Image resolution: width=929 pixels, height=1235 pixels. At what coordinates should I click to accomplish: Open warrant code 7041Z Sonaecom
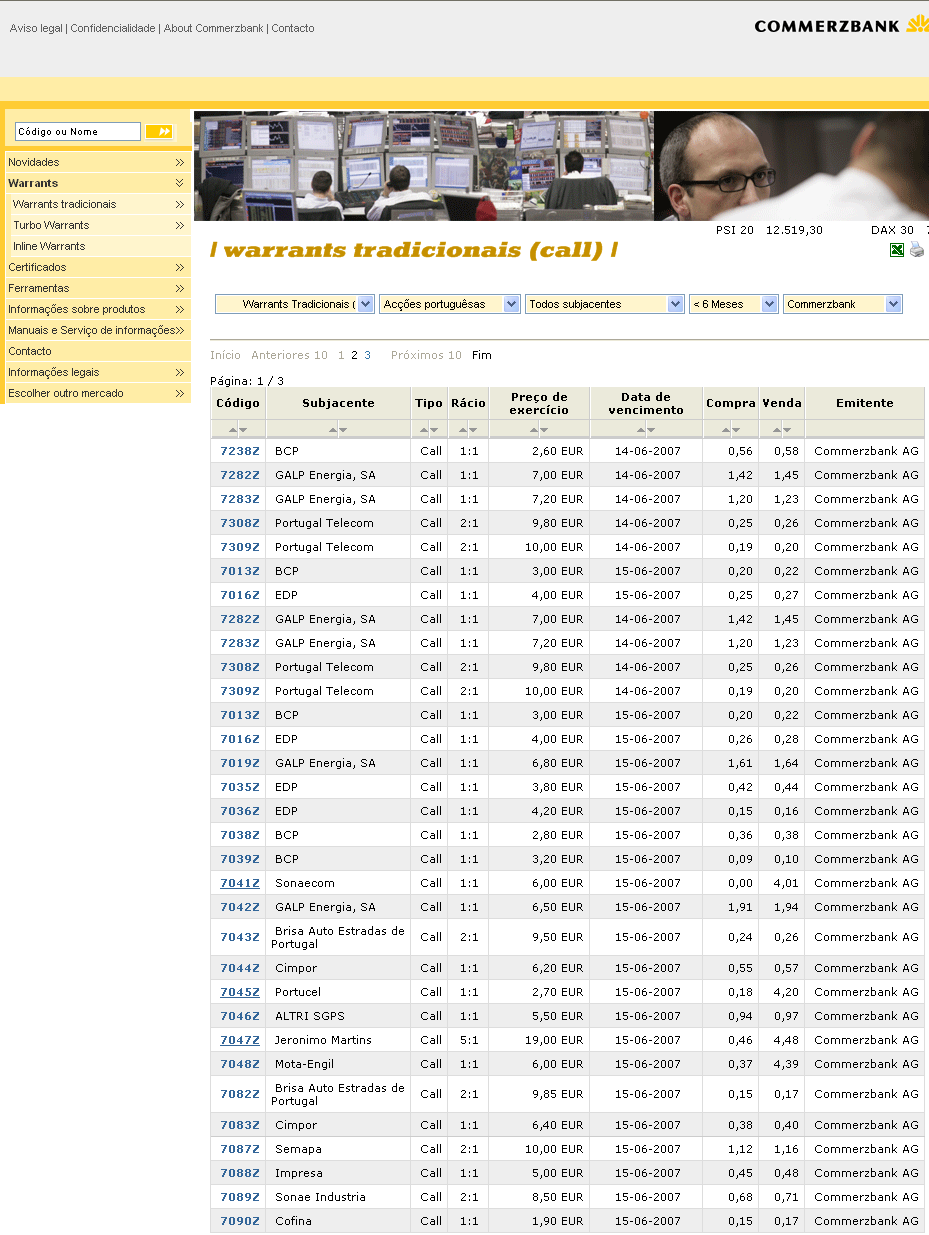(x=240, y=883)
